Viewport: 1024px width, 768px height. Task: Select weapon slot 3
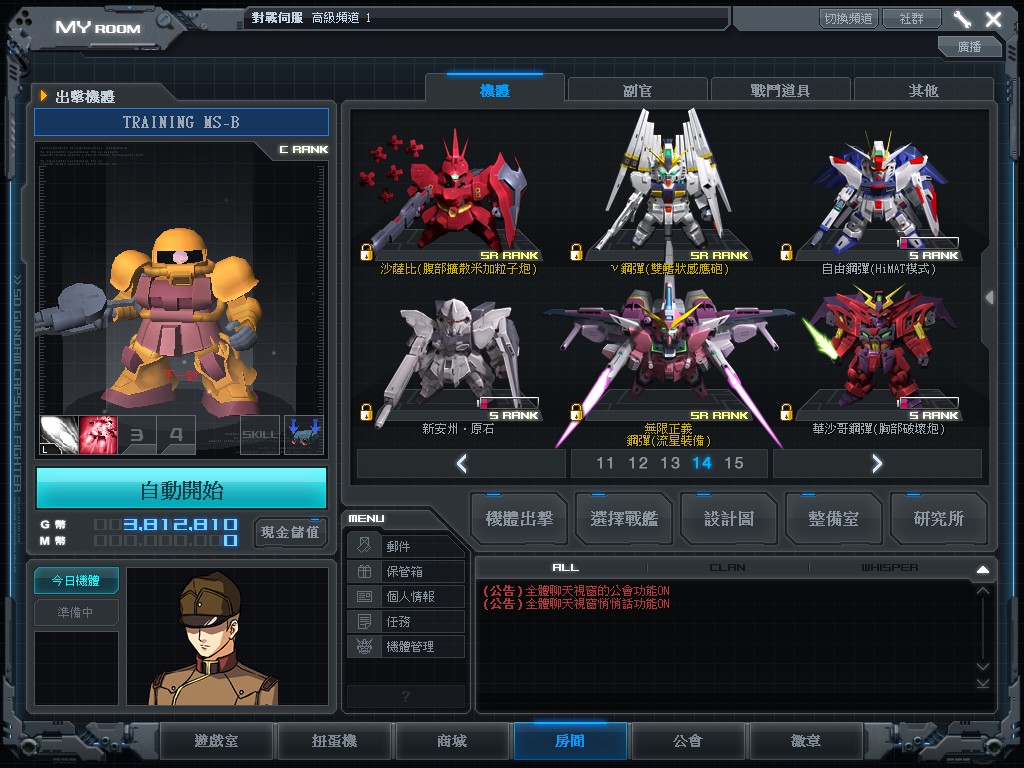pos(137,435)
